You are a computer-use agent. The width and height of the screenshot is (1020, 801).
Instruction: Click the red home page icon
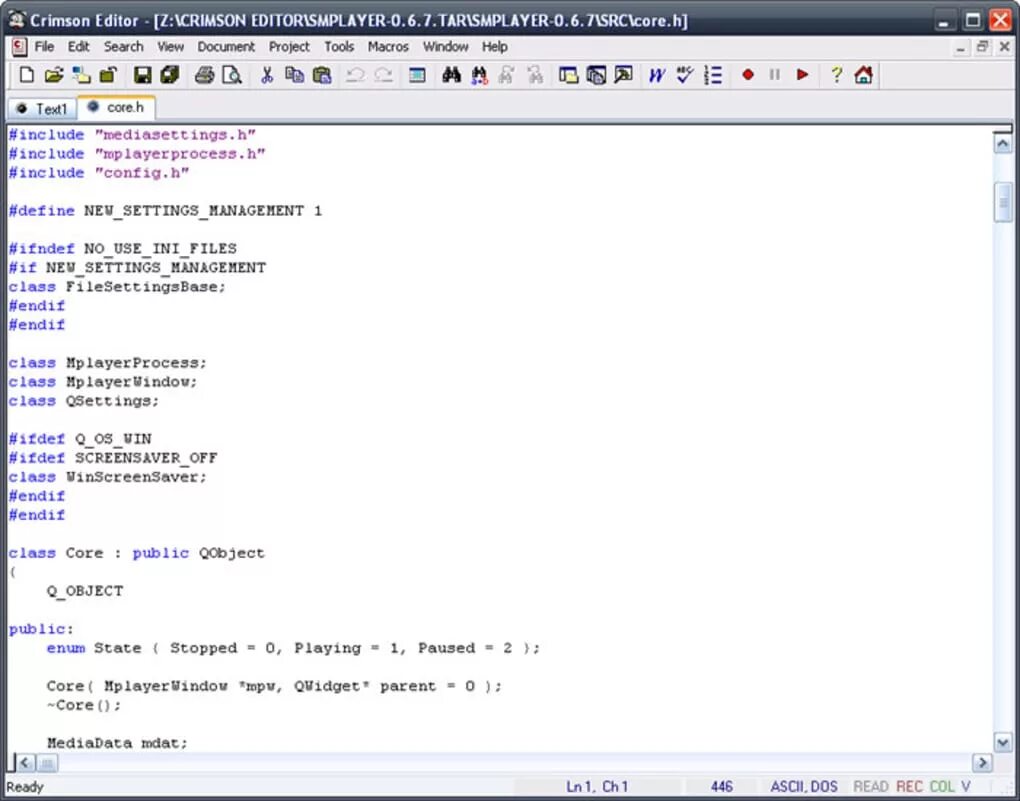click(x=863, y=75)
